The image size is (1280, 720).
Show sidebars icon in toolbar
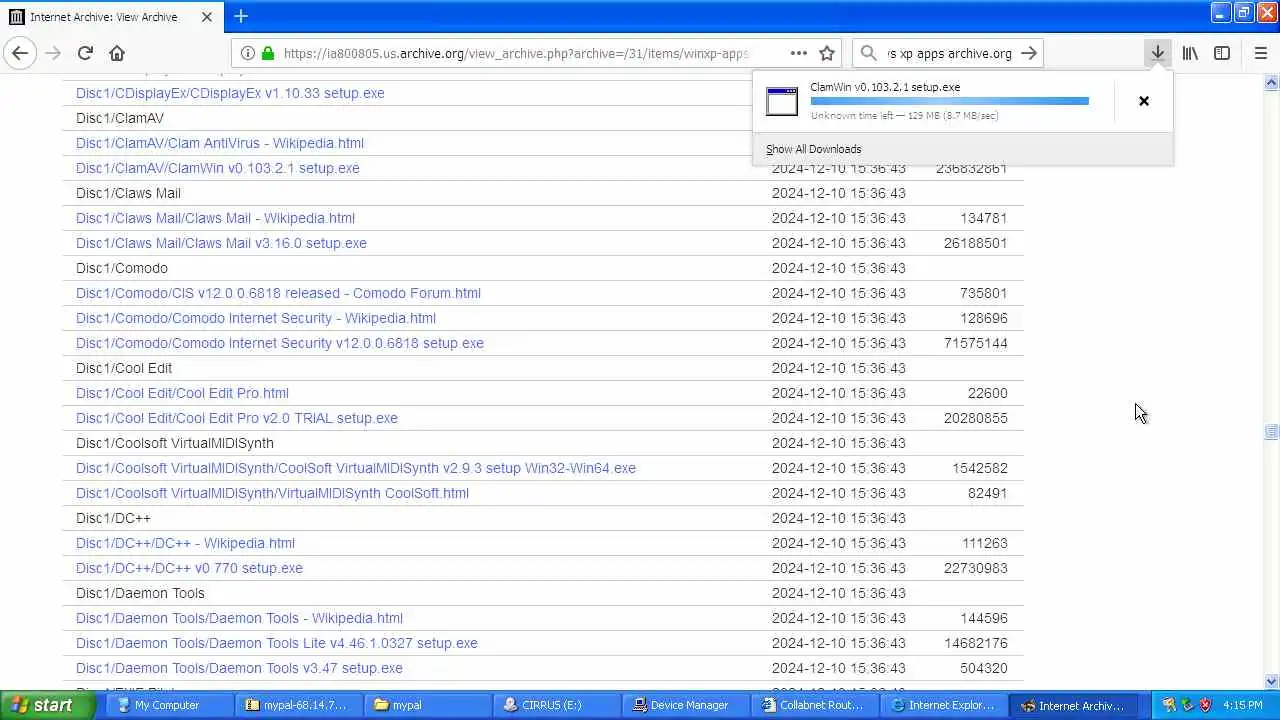pos(1222,53)
